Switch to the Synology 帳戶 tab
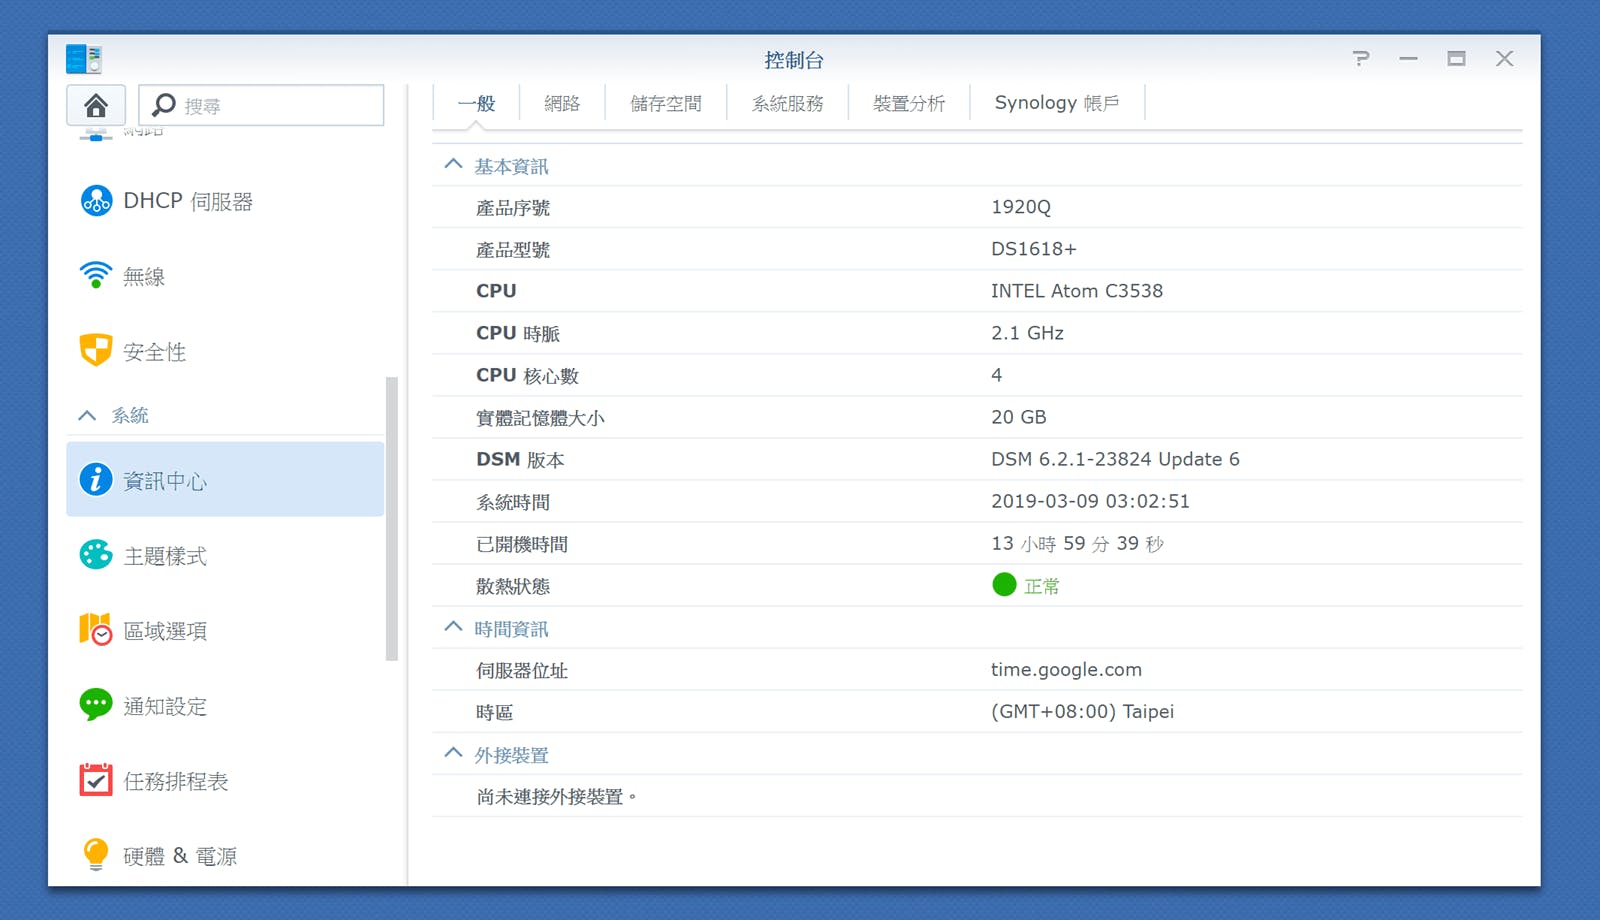Viewport: 1600px width, 920px height. pyautogui.click(x=1057, y=103)
